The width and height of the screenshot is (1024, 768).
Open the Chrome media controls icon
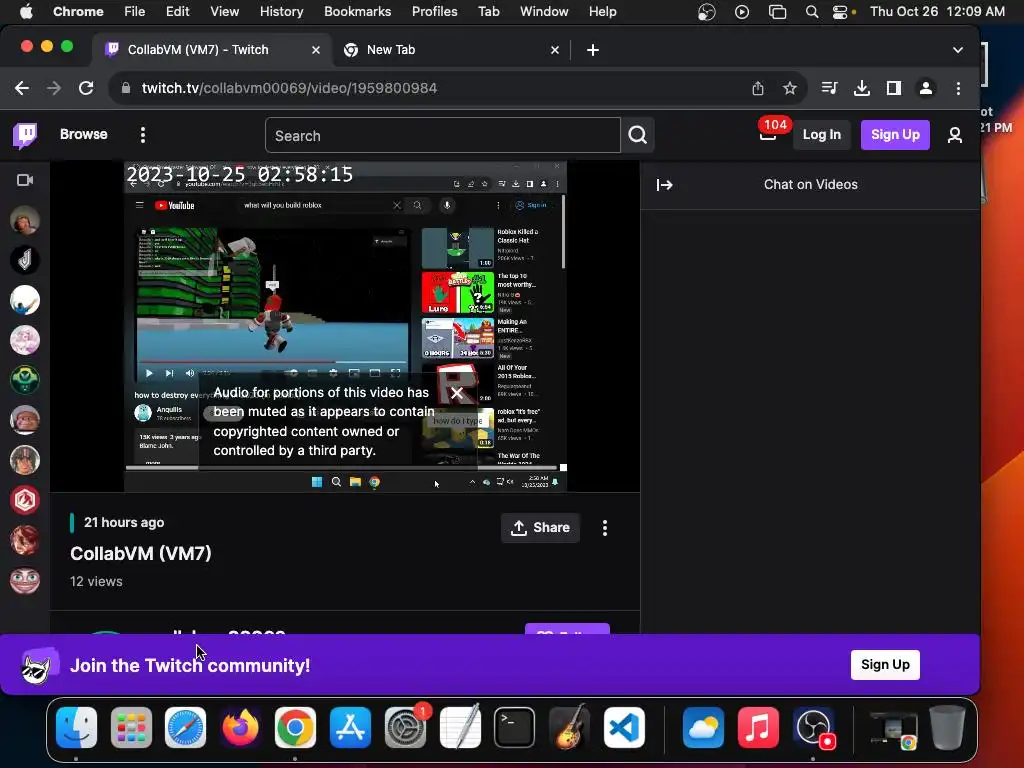tap(829, 88)
